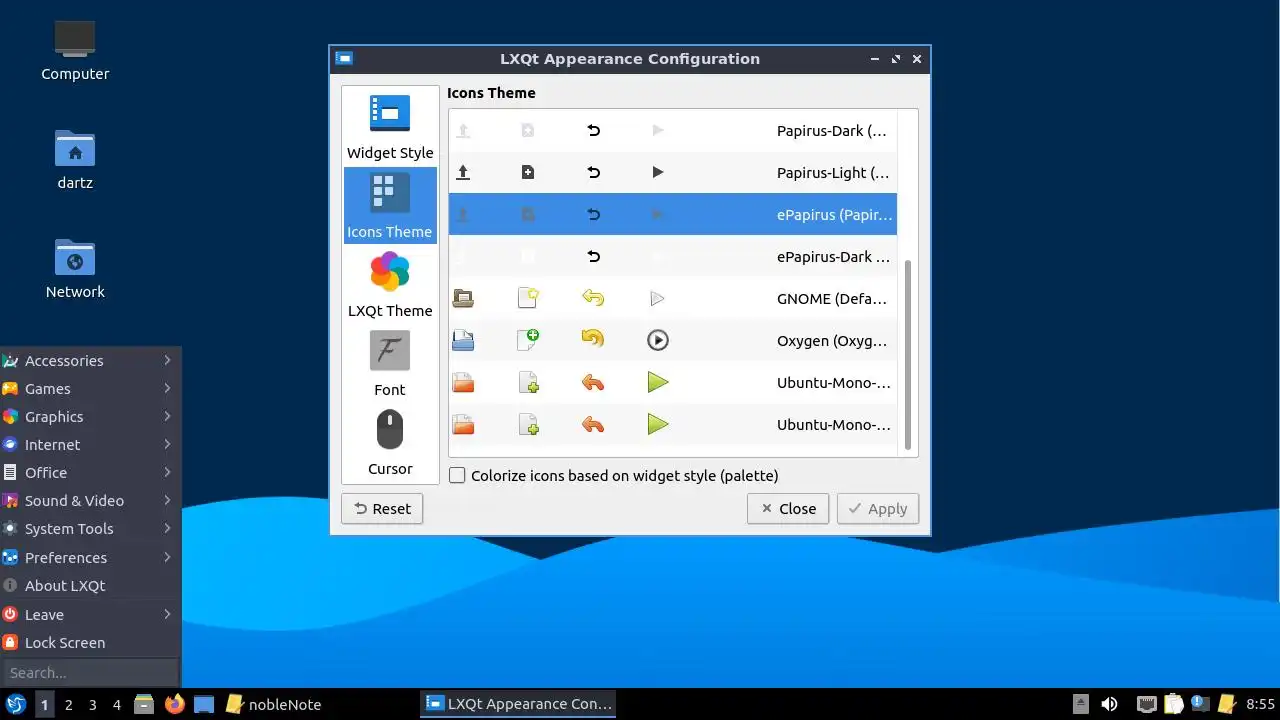Click the Oxygen row's new document icon
Viewport: 1280px width, 720px height.
528,340
